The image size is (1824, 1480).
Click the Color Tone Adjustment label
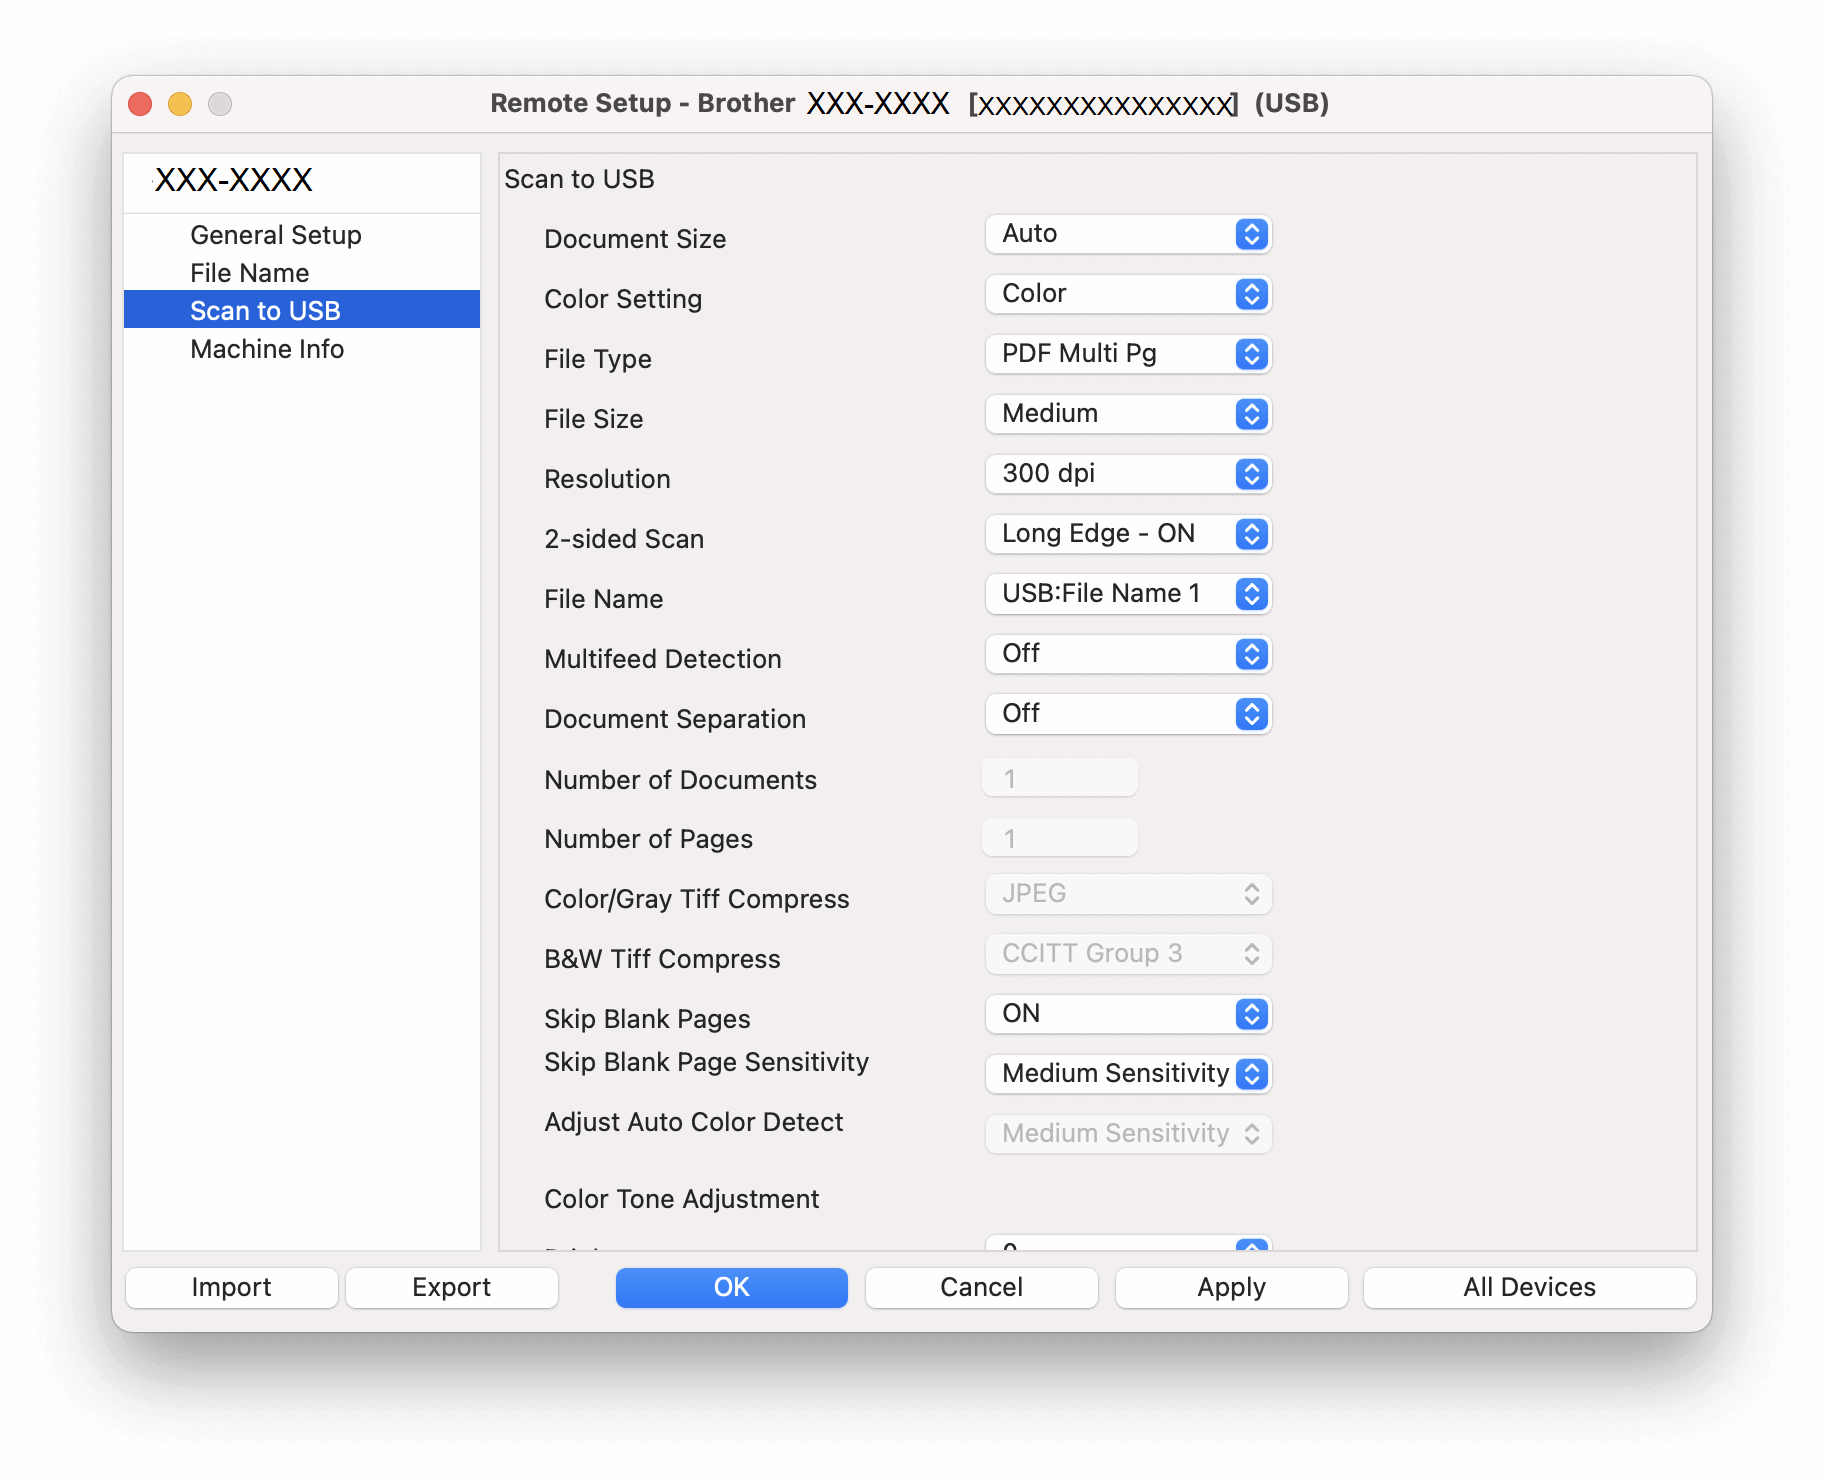click(x=682, y=1199)
